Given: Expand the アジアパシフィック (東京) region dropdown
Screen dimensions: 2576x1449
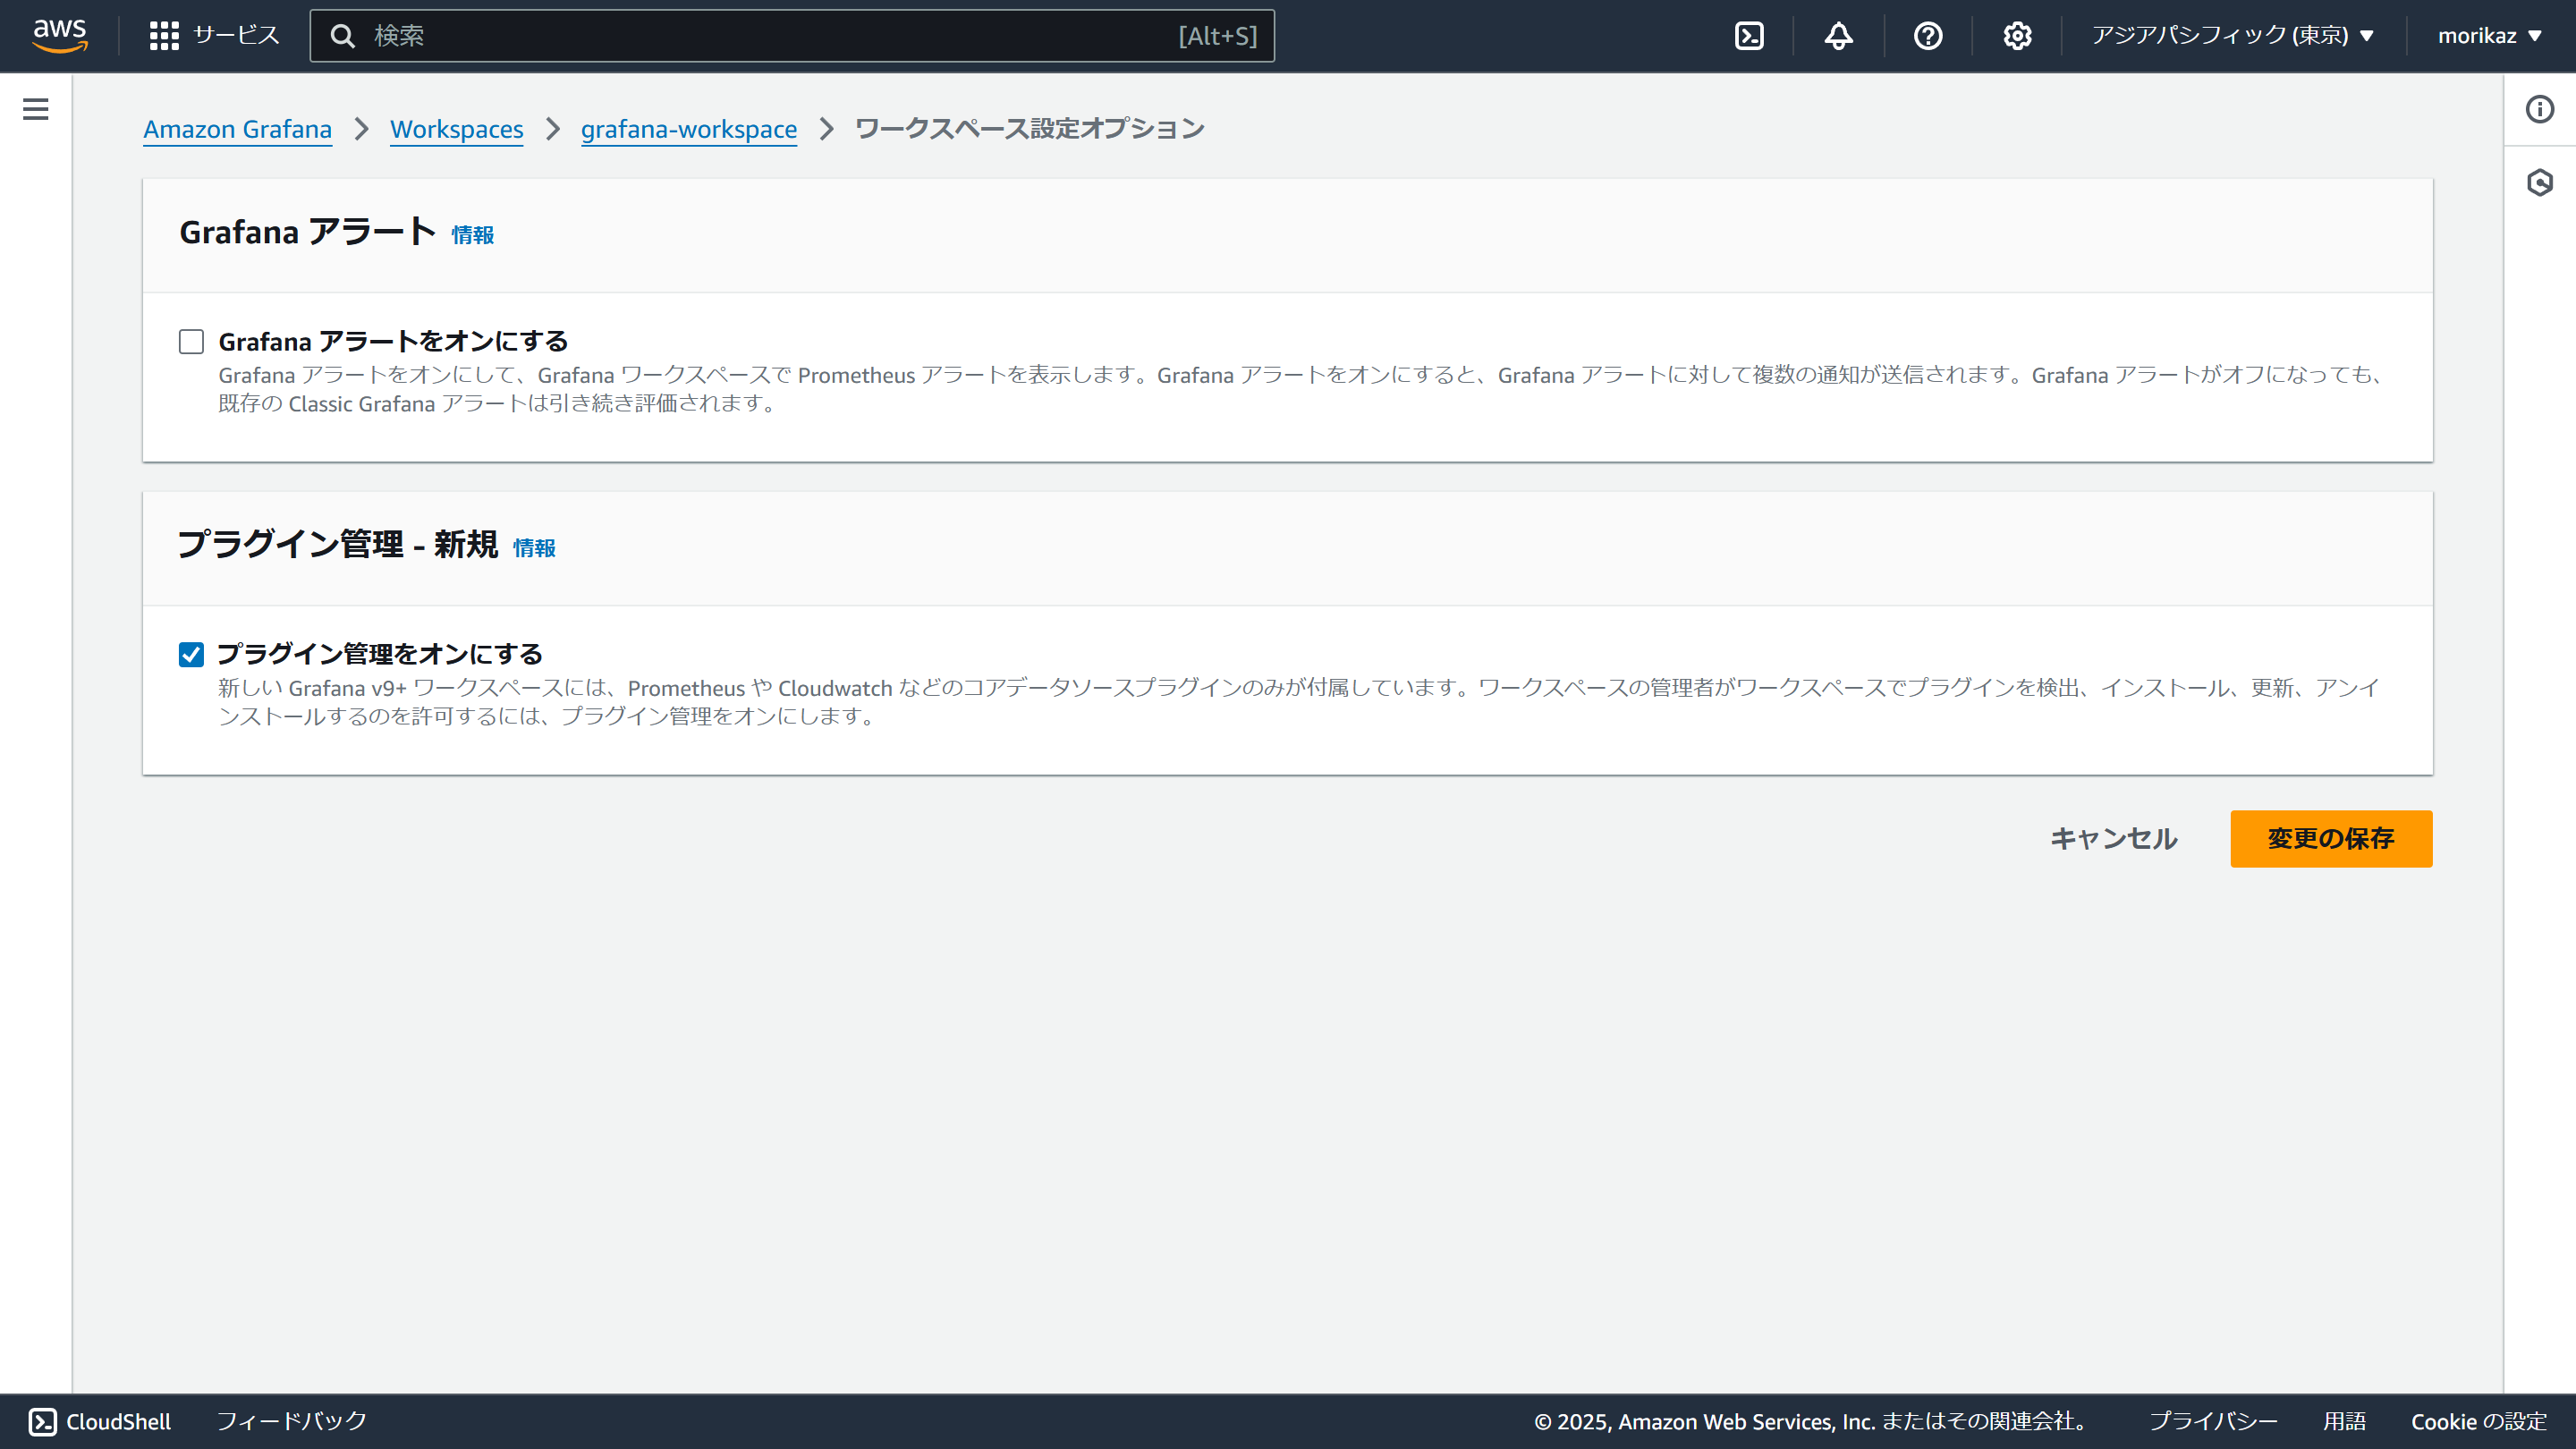Looking at the screenshot, I should [2233, 36].
